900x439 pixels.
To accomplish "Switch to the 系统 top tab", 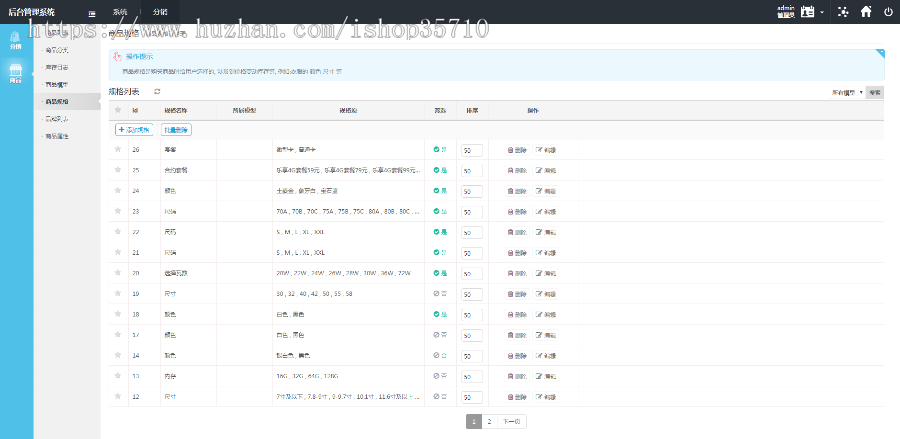I will (x=120, y=12).
